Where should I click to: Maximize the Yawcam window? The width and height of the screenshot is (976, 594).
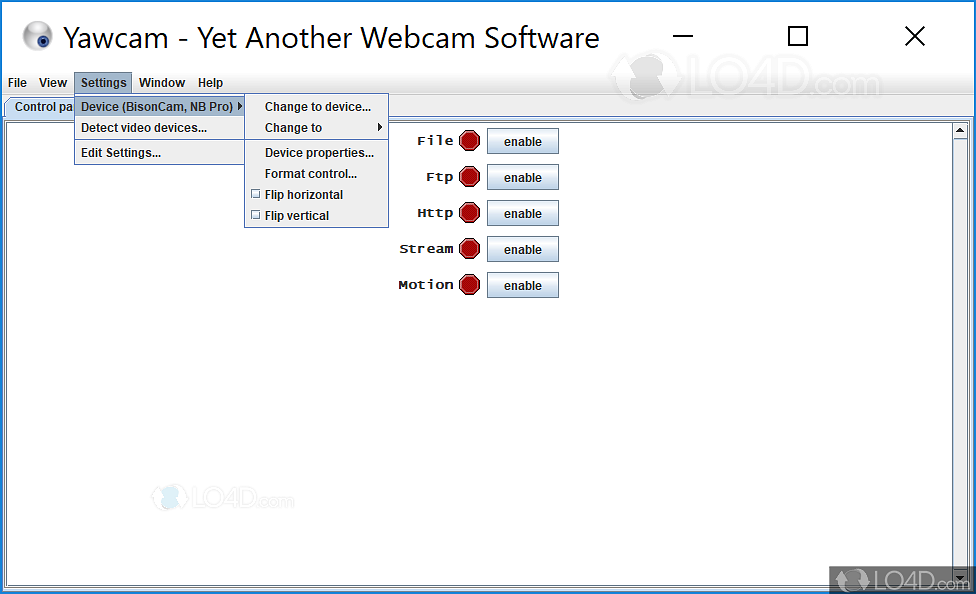pyautogui.click(x=798, y=36)
